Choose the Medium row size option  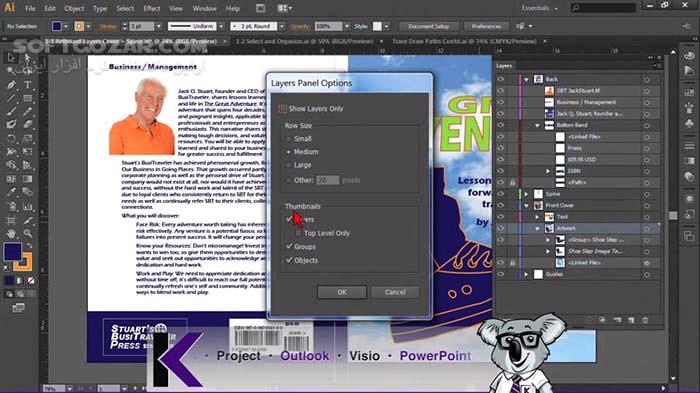point(288,152)
